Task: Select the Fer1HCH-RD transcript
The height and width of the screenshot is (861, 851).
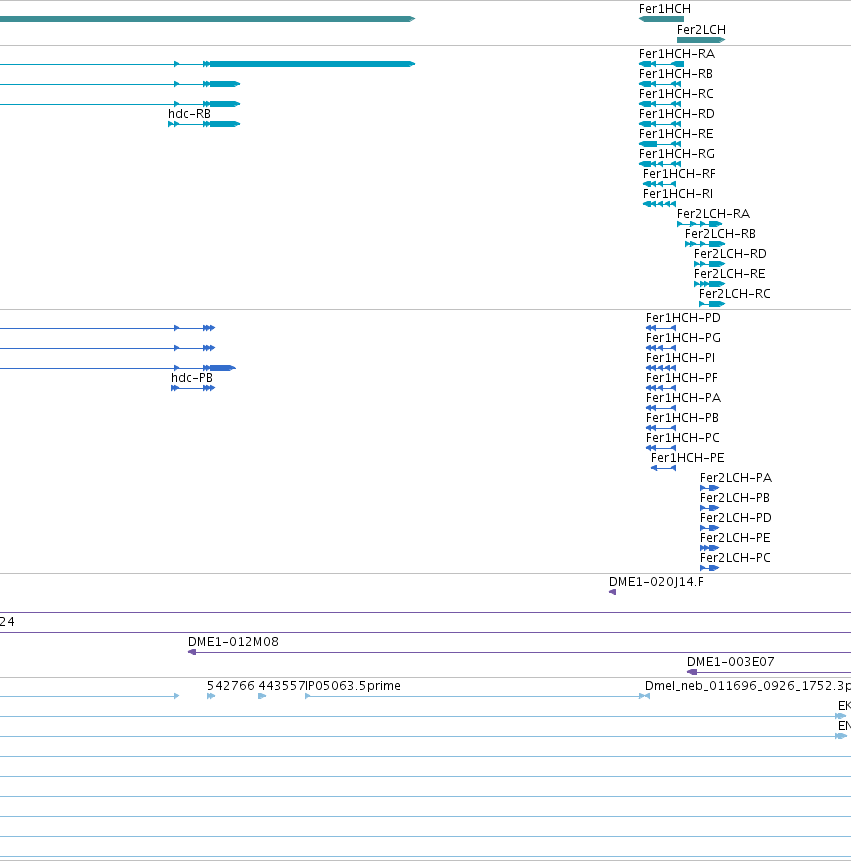Action: 660,124
